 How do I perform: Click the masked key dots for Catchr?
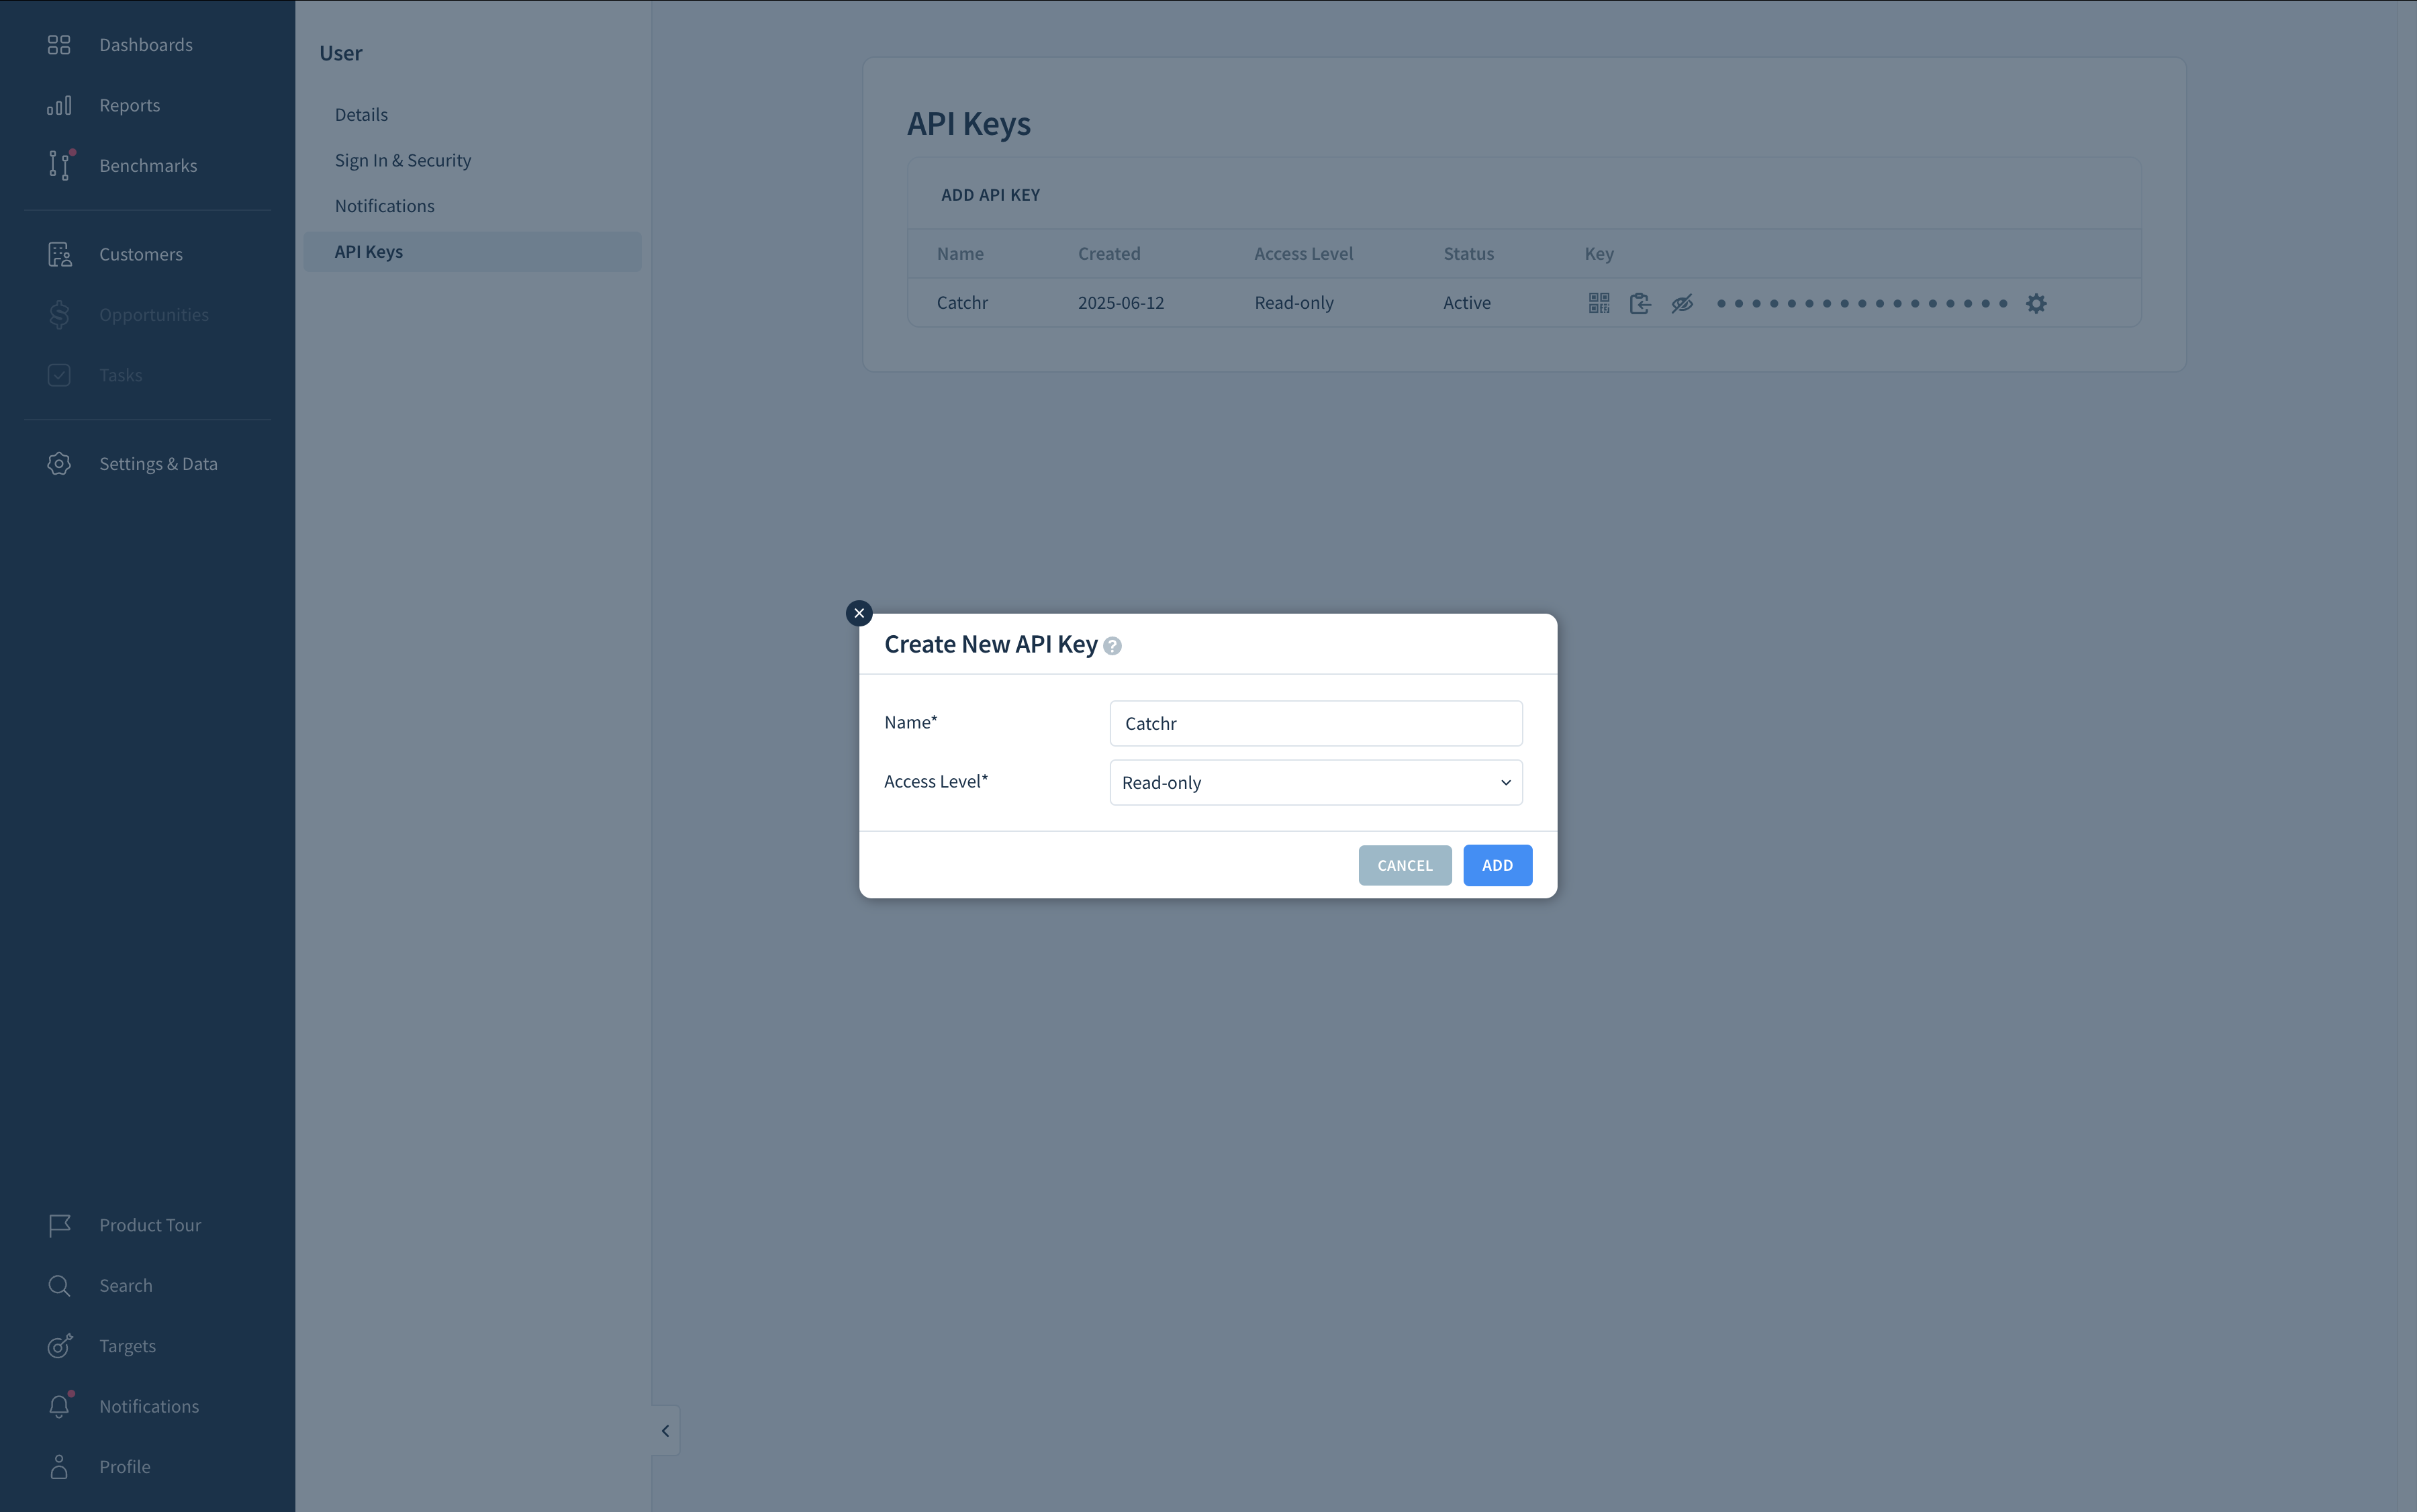tap(1862, 303)
